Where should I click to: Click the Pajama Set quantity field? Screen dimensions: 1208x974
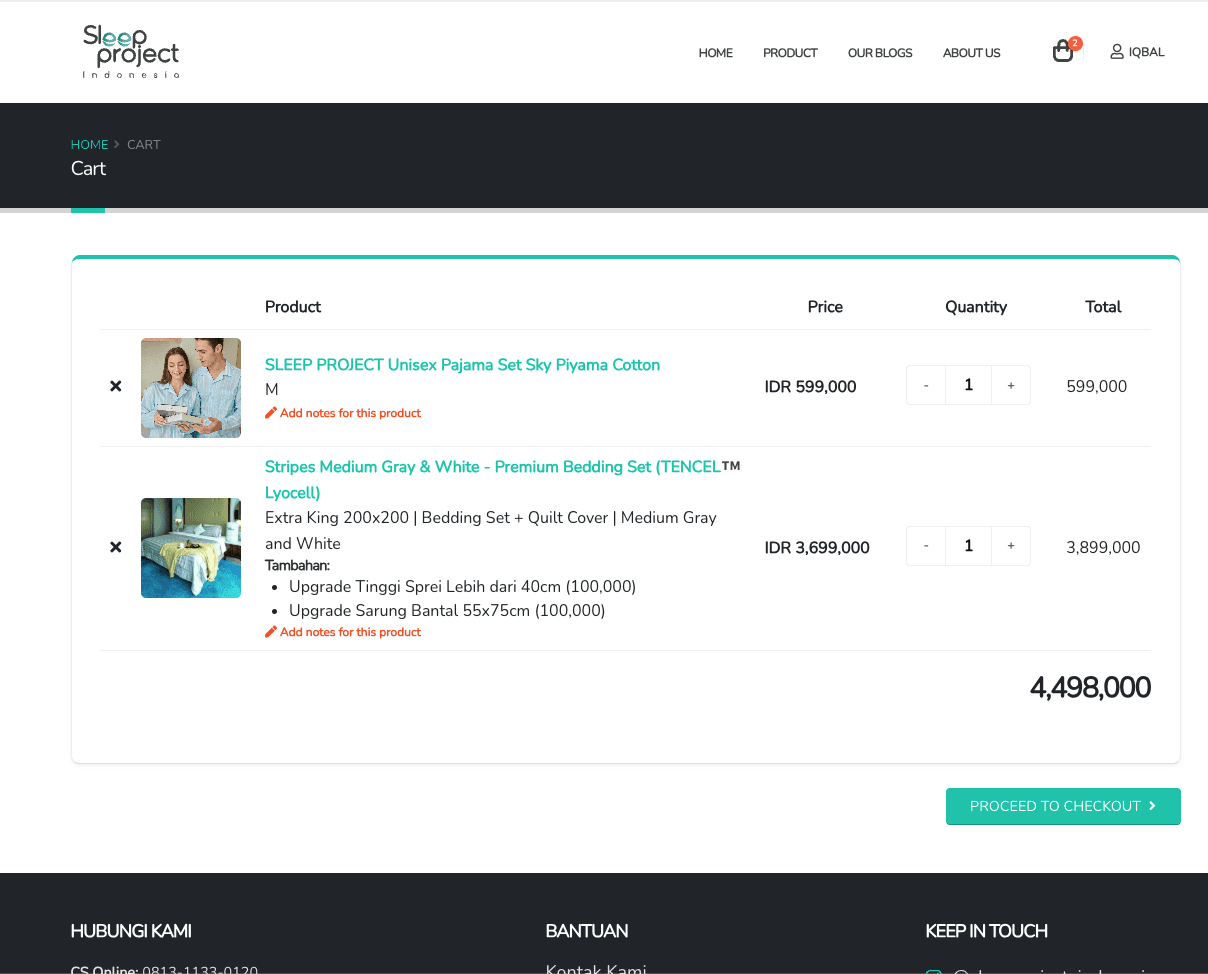pyautogui.click(x=968, y=385)
